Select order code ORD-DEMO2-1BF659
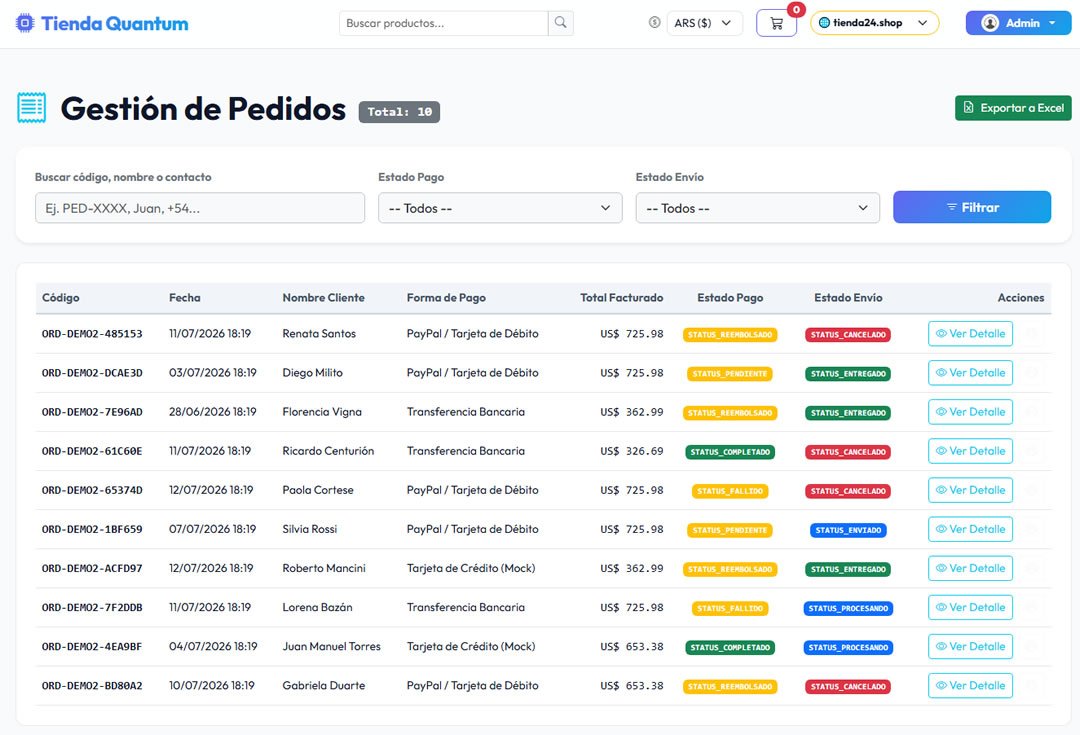Viewport: 1080px width, 735px height. [x=92, y=529]
